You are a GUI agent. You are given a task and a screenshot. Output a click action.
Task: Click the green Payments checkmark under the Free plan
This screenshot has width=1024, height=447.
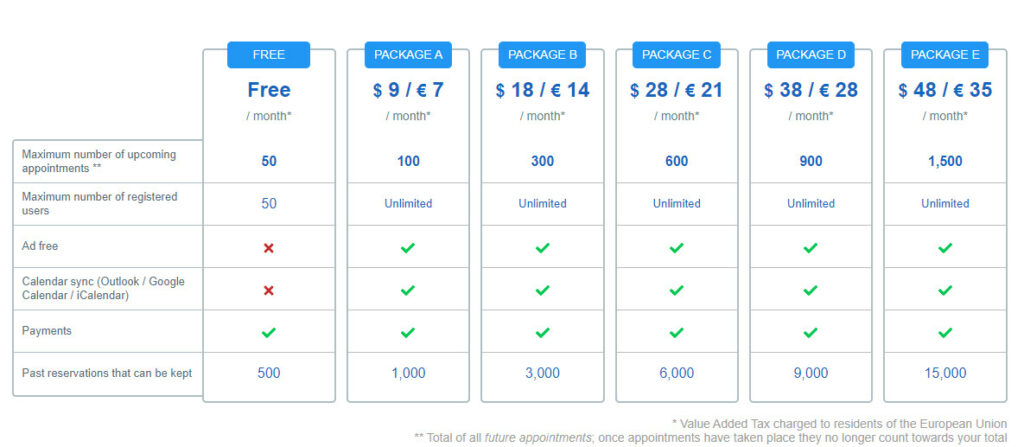point(268,333)
